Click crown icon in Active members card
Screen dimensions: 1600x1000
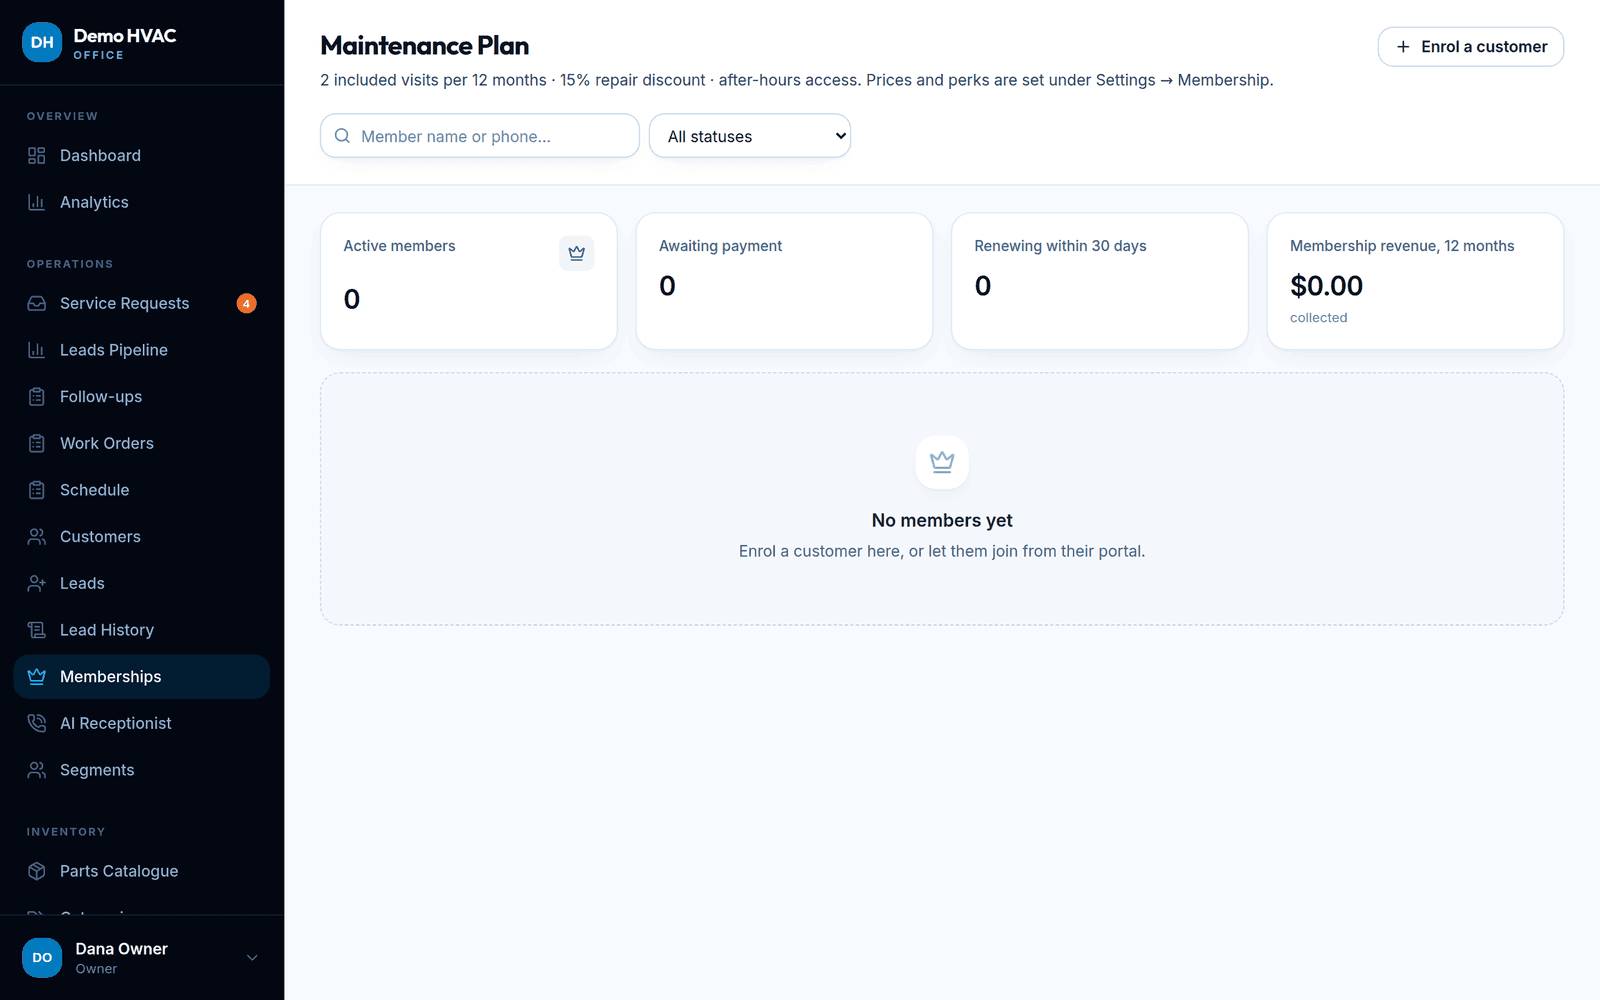tap(576, 253)
